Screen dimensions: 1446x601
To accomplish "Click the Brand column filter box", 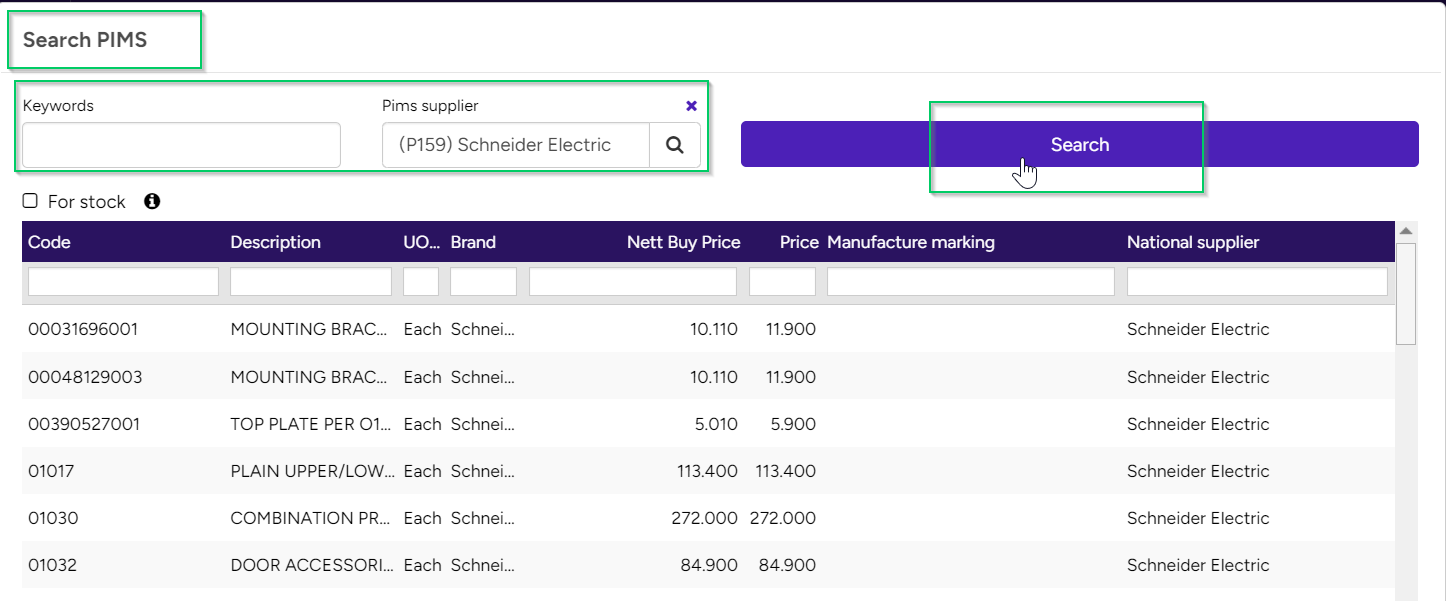I will coord(483,282).
